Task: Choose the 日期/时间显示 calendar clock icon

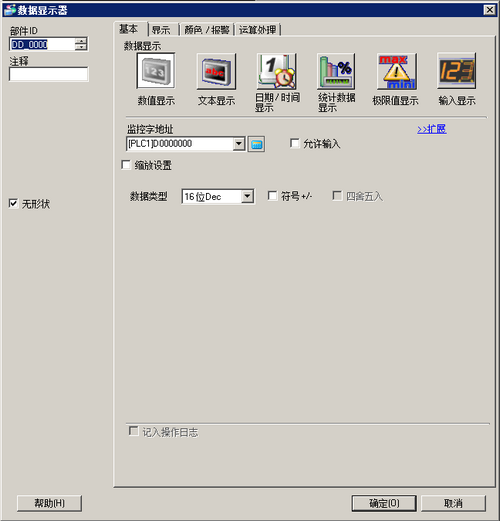Action: (x=276, y=71)
